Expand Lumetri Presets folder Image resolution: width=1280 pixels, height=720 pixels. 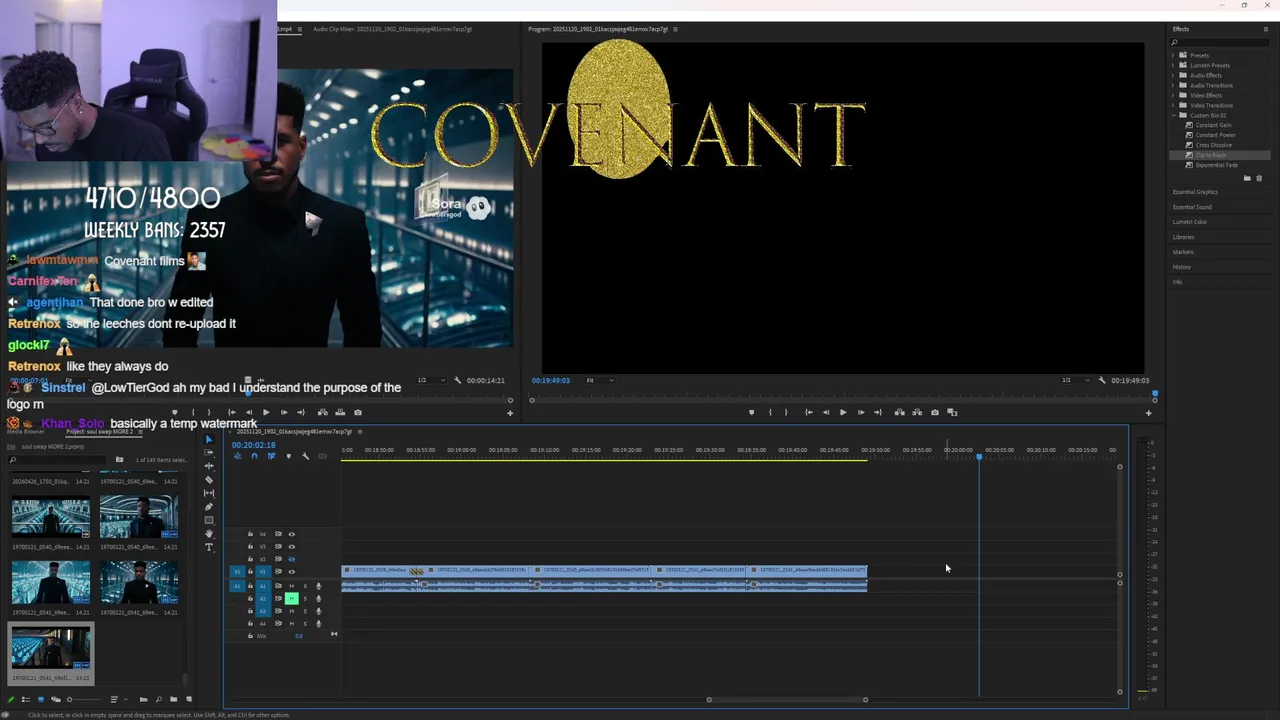pos(1173,65)
